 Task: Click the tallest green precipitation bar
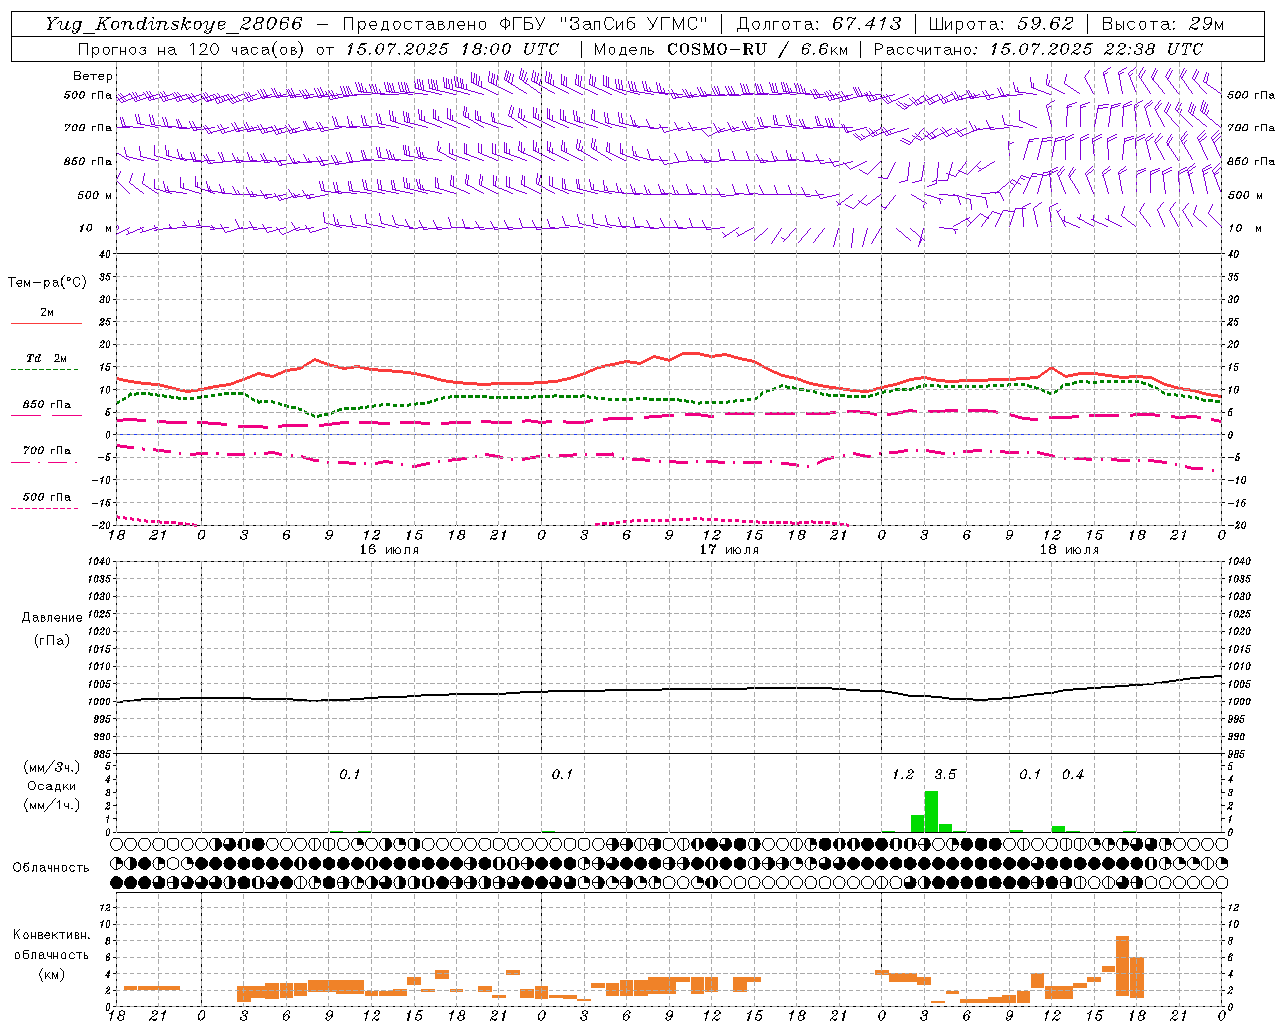coord(931,812)
